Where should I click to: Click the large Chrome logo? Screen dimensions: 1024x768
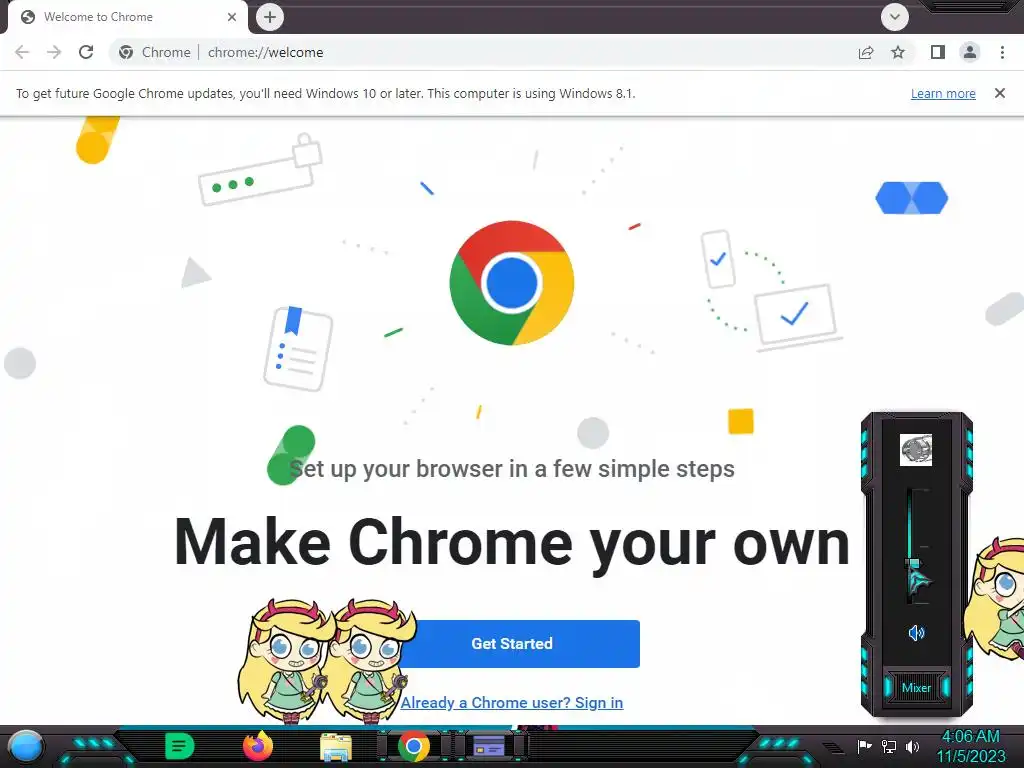(x=512, y=283)
